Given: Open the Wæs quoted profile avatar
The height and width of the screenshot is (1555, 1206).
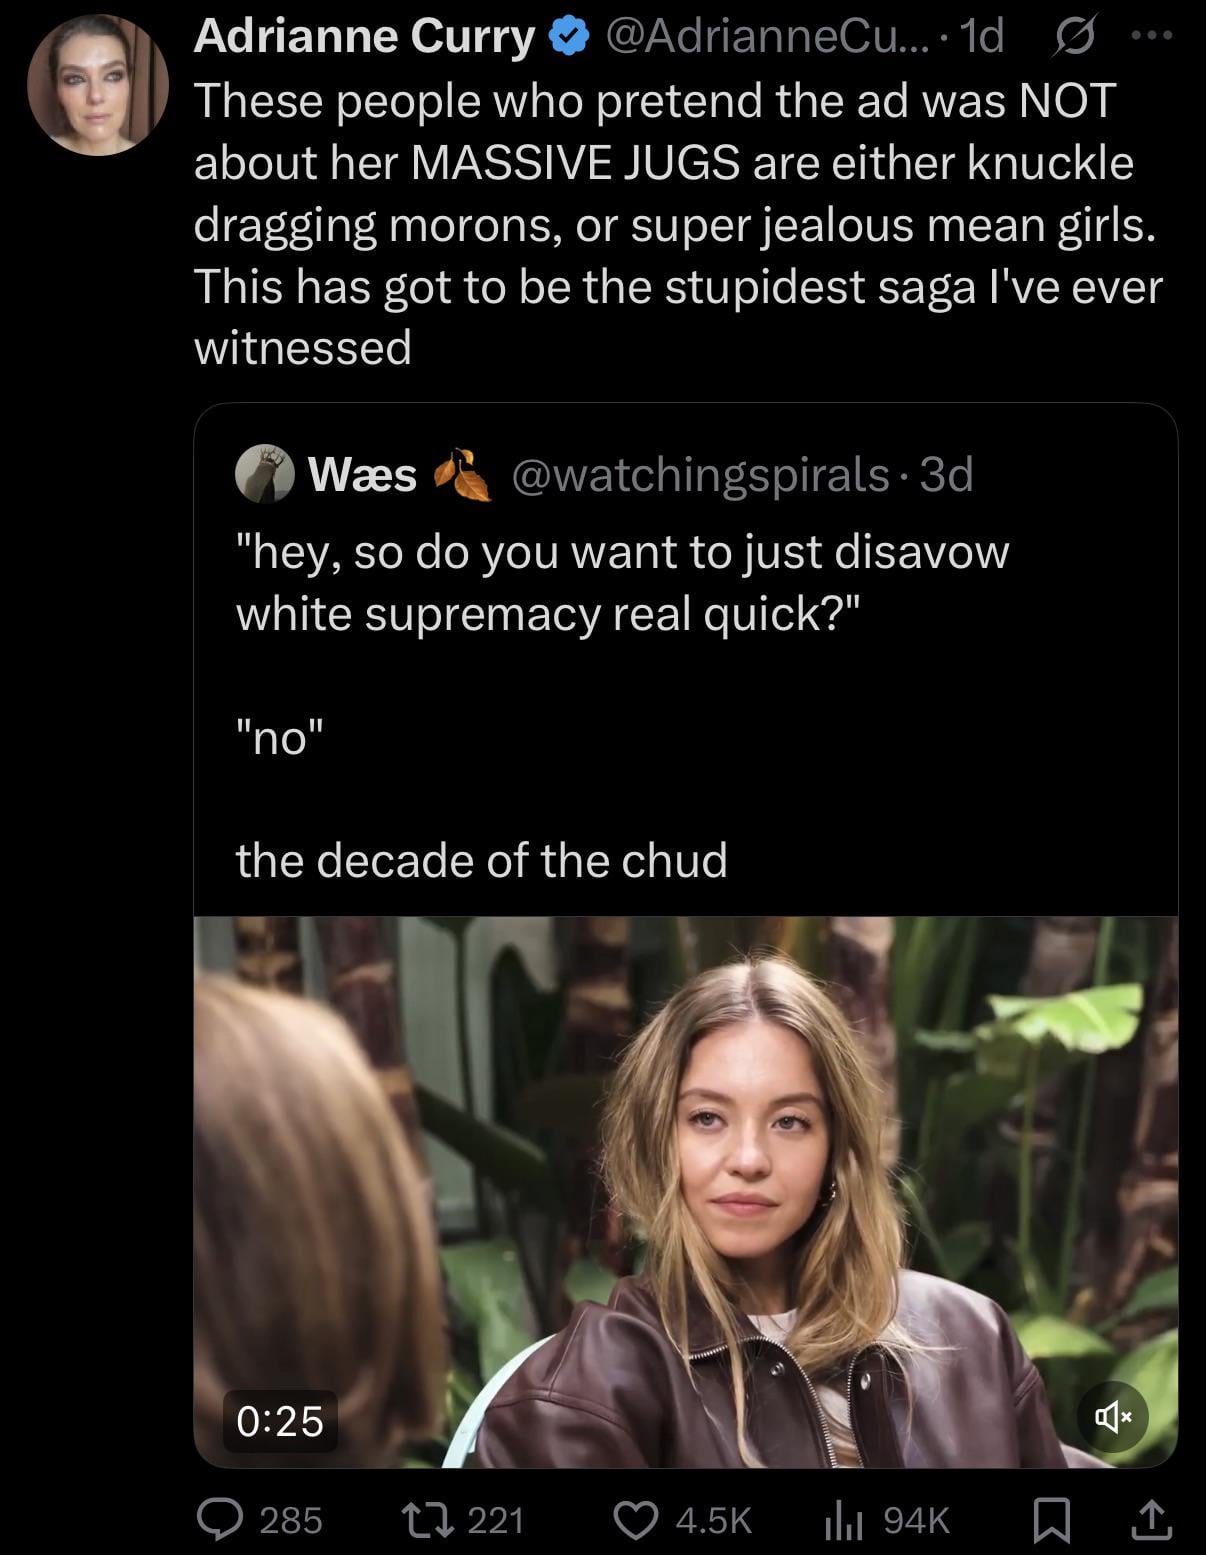Looking at the screenshot, I should click(264, 474).
